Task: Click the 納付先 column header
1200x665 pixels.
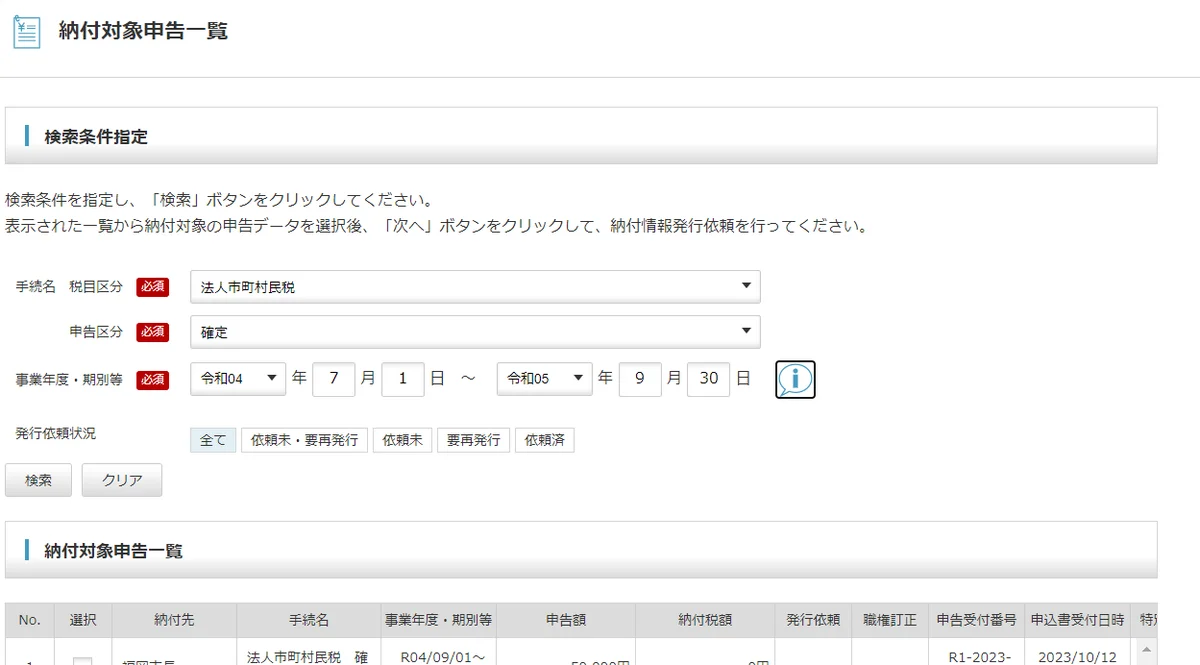Action: [x=174, y=620]
